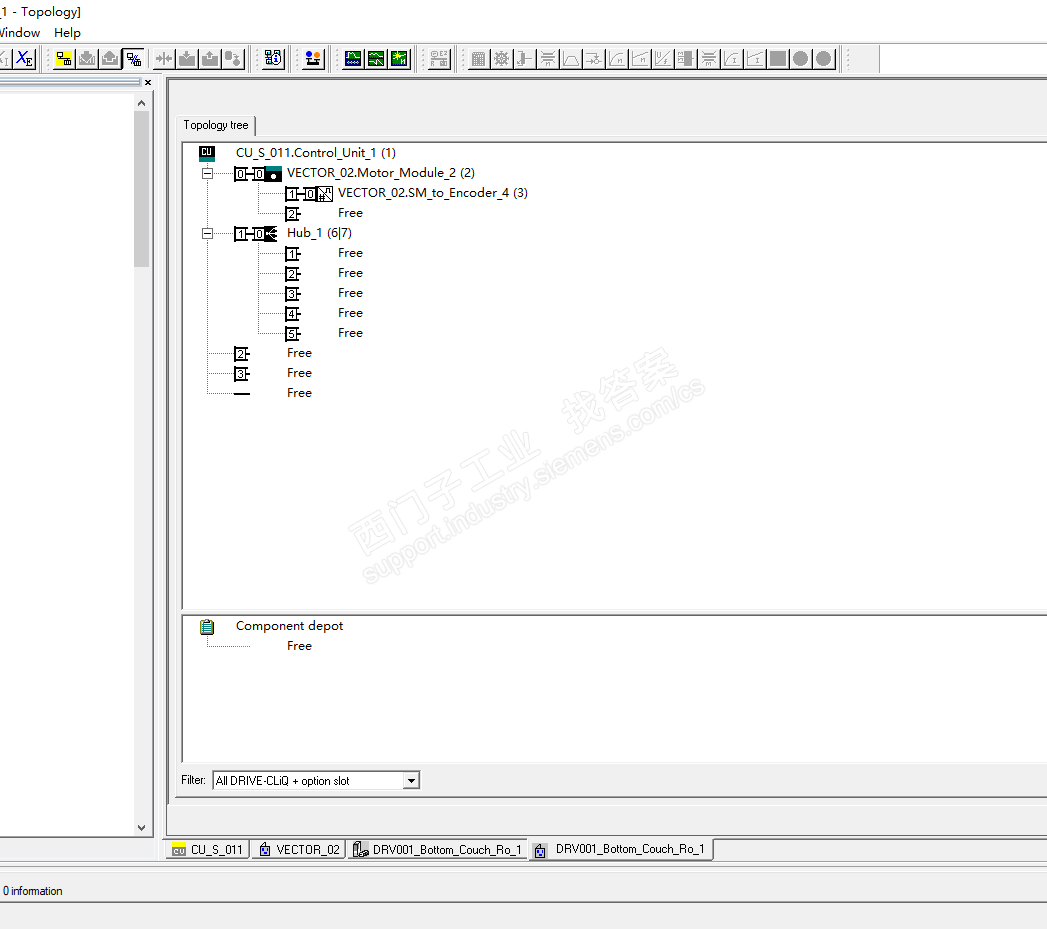Click the blue XE expert list icon
Screen dimensions: 1047x929
24,59
